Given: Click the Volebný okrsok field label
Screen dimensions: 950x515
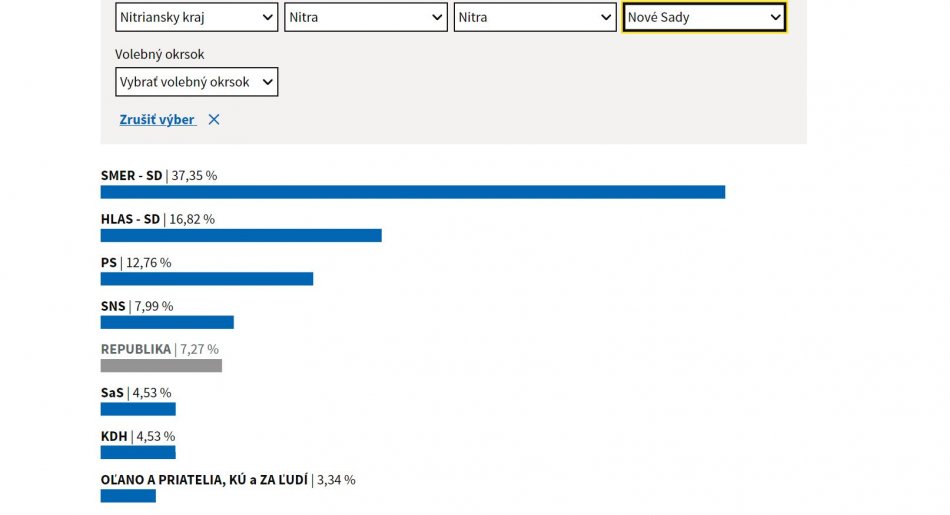Looking at the screenshot, I should [160, 54].
